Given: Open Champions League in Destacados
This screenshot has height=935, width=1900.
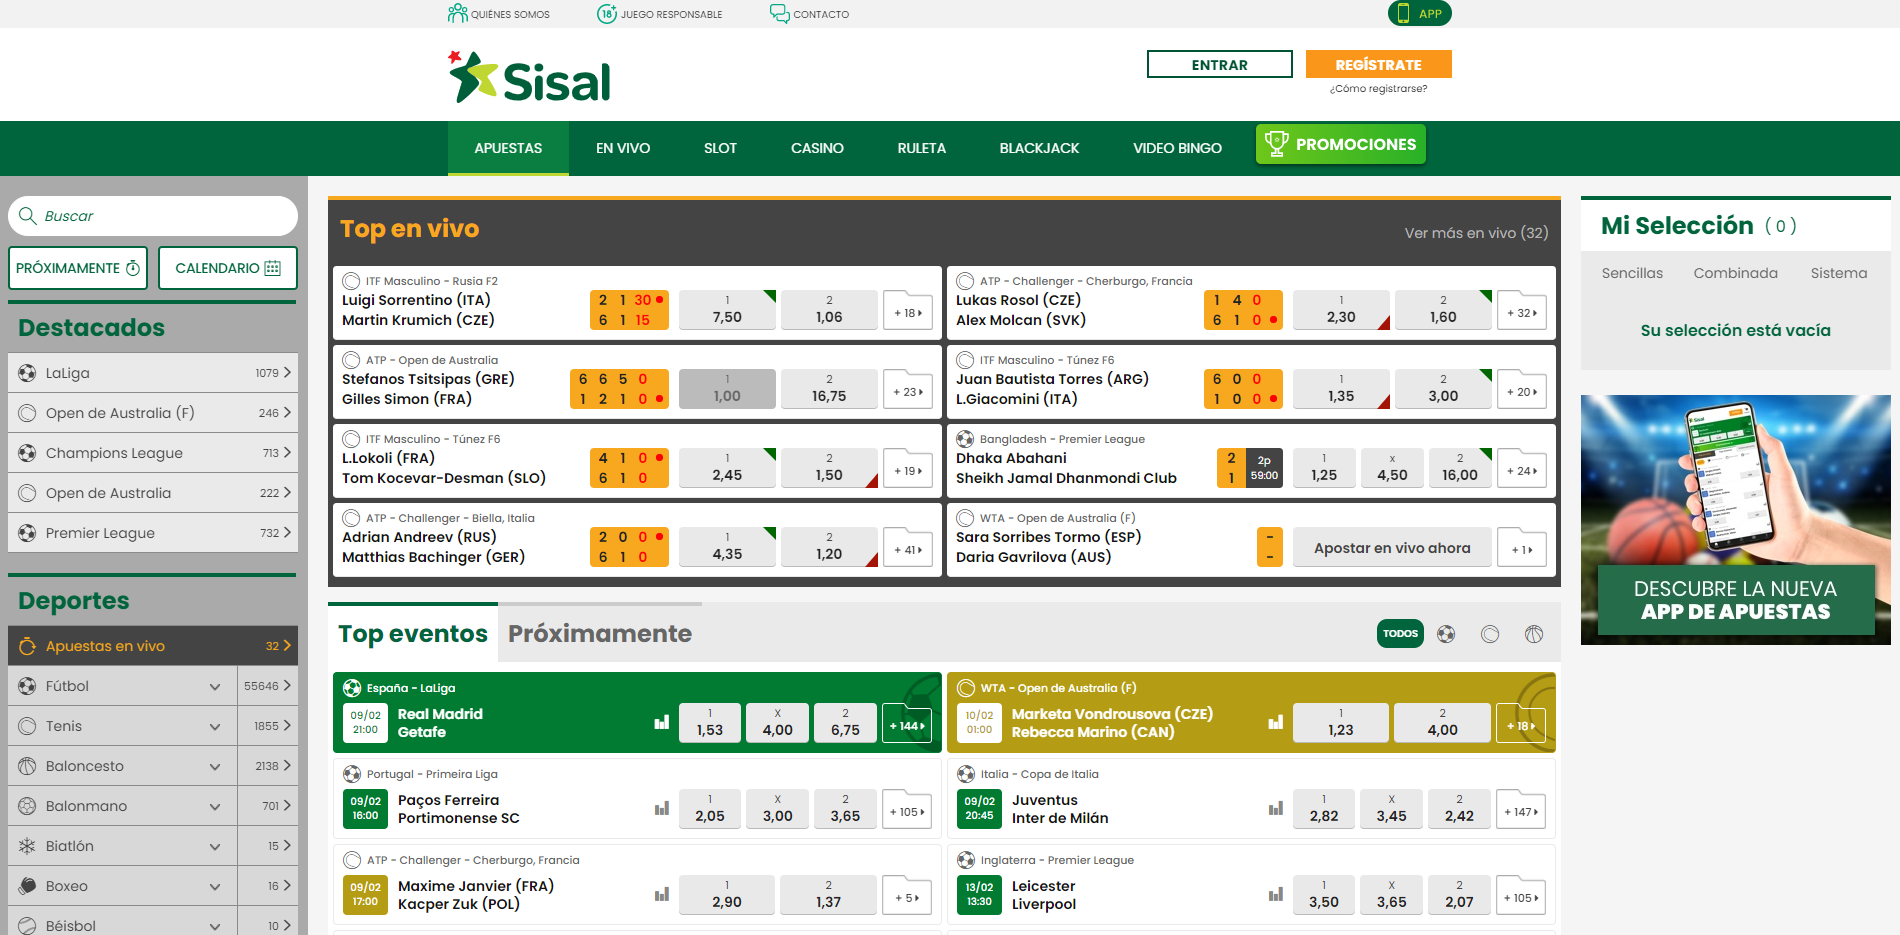Looking at the screenshot, I should point(153,453).
